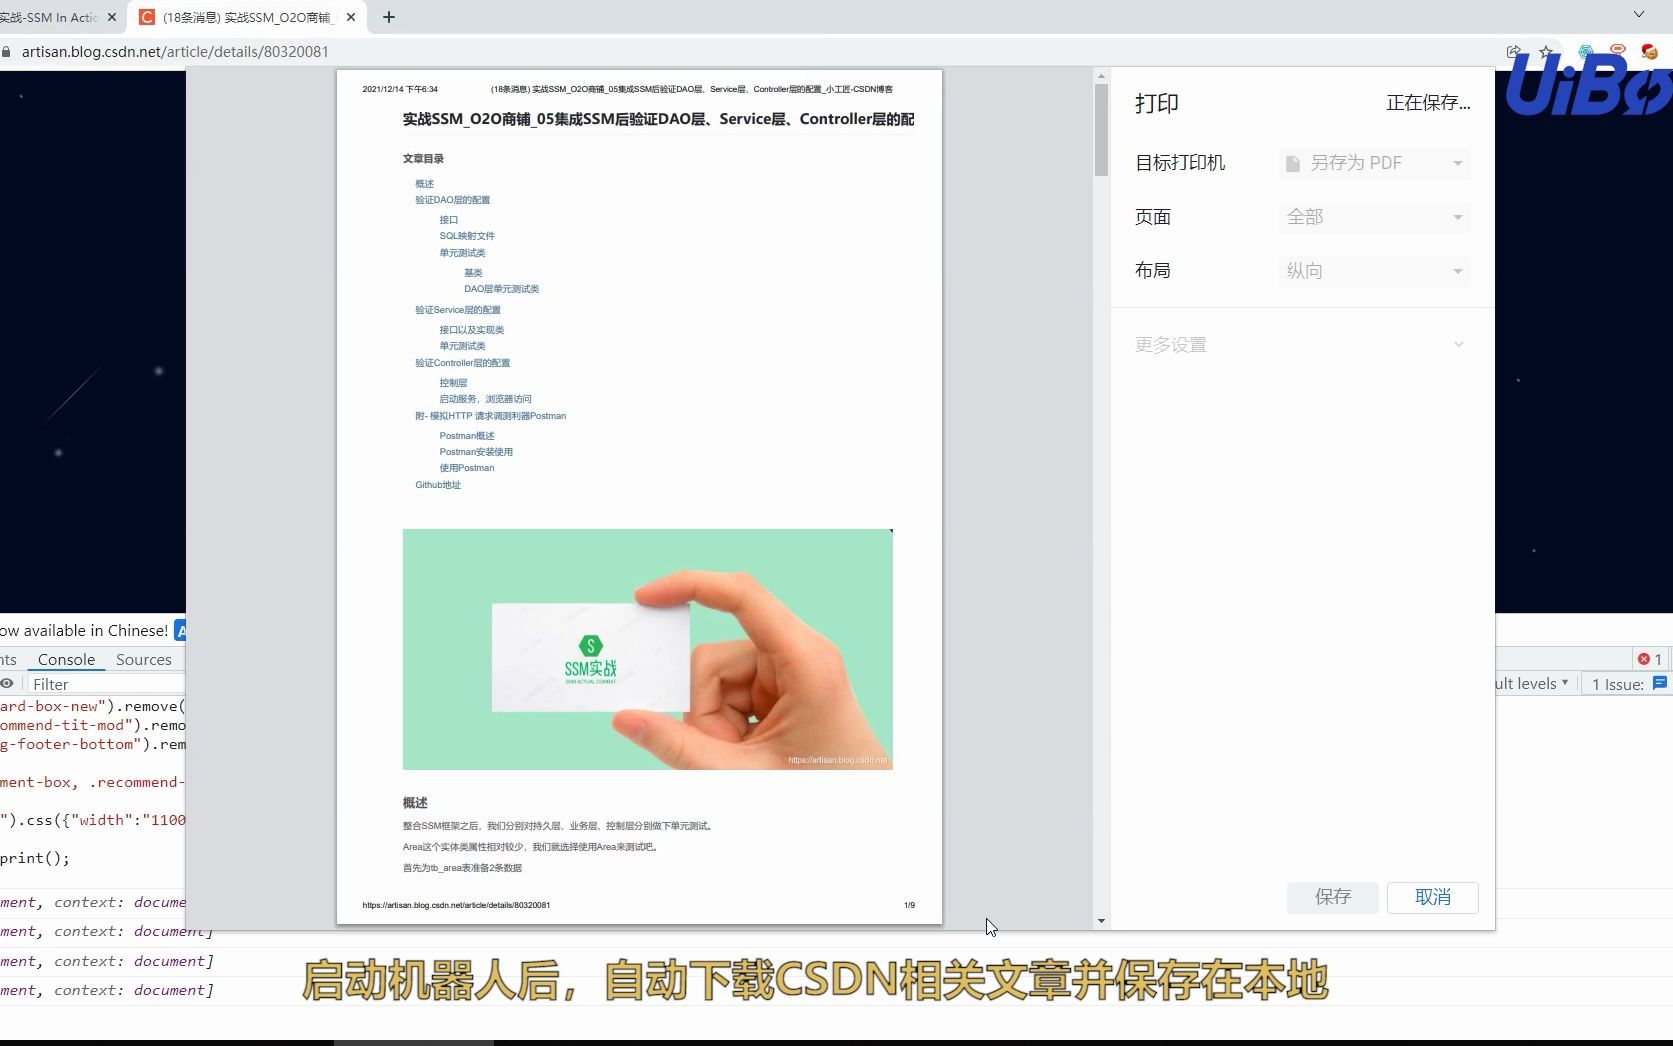The width and height of the screenshot is (1673, 1046).
Task: Click the CSDN favicon on the active tab
Action: pos(147,17)
